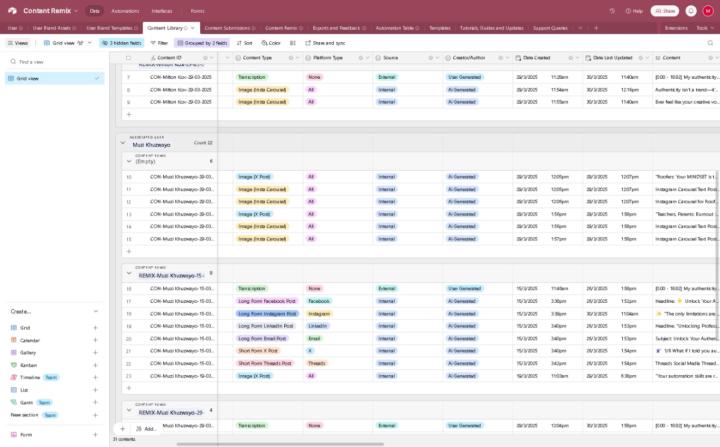Click the Help button
This screenshot has height=447, width=720.
tap(634, 11)
